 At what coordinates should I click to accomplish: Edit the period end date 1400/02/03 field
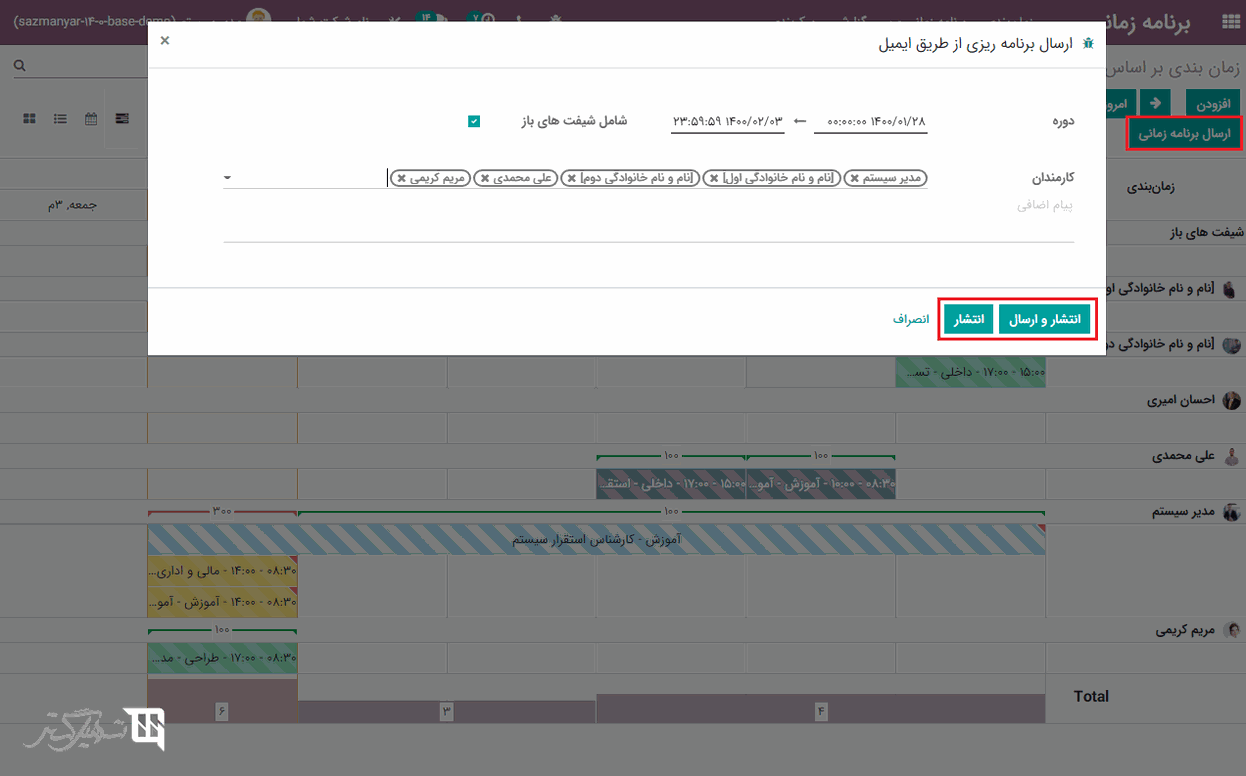click(x=727, y=121)
